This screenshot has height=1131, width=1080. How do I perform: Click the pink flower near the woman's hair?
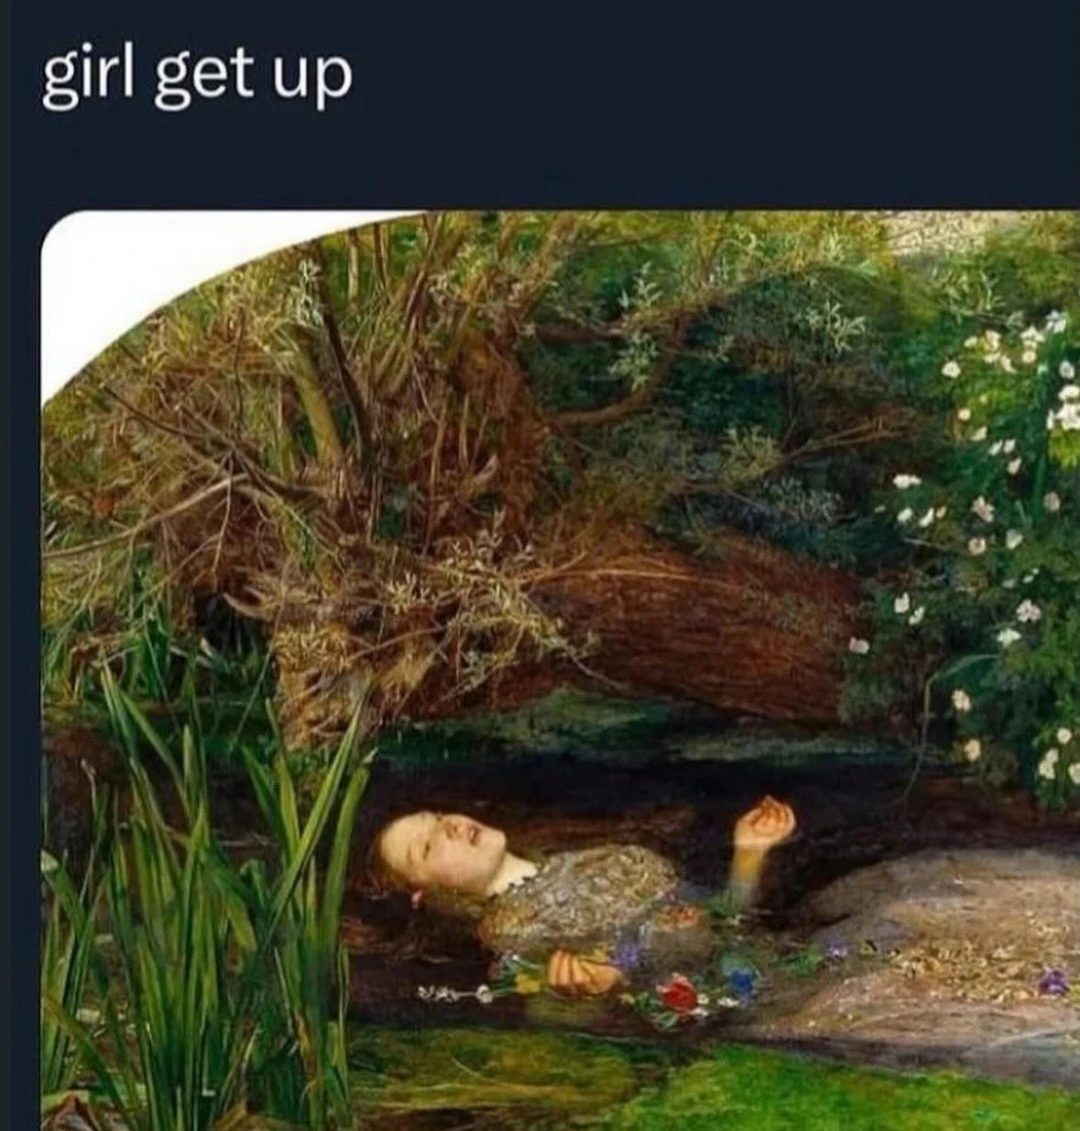(416, 898)
